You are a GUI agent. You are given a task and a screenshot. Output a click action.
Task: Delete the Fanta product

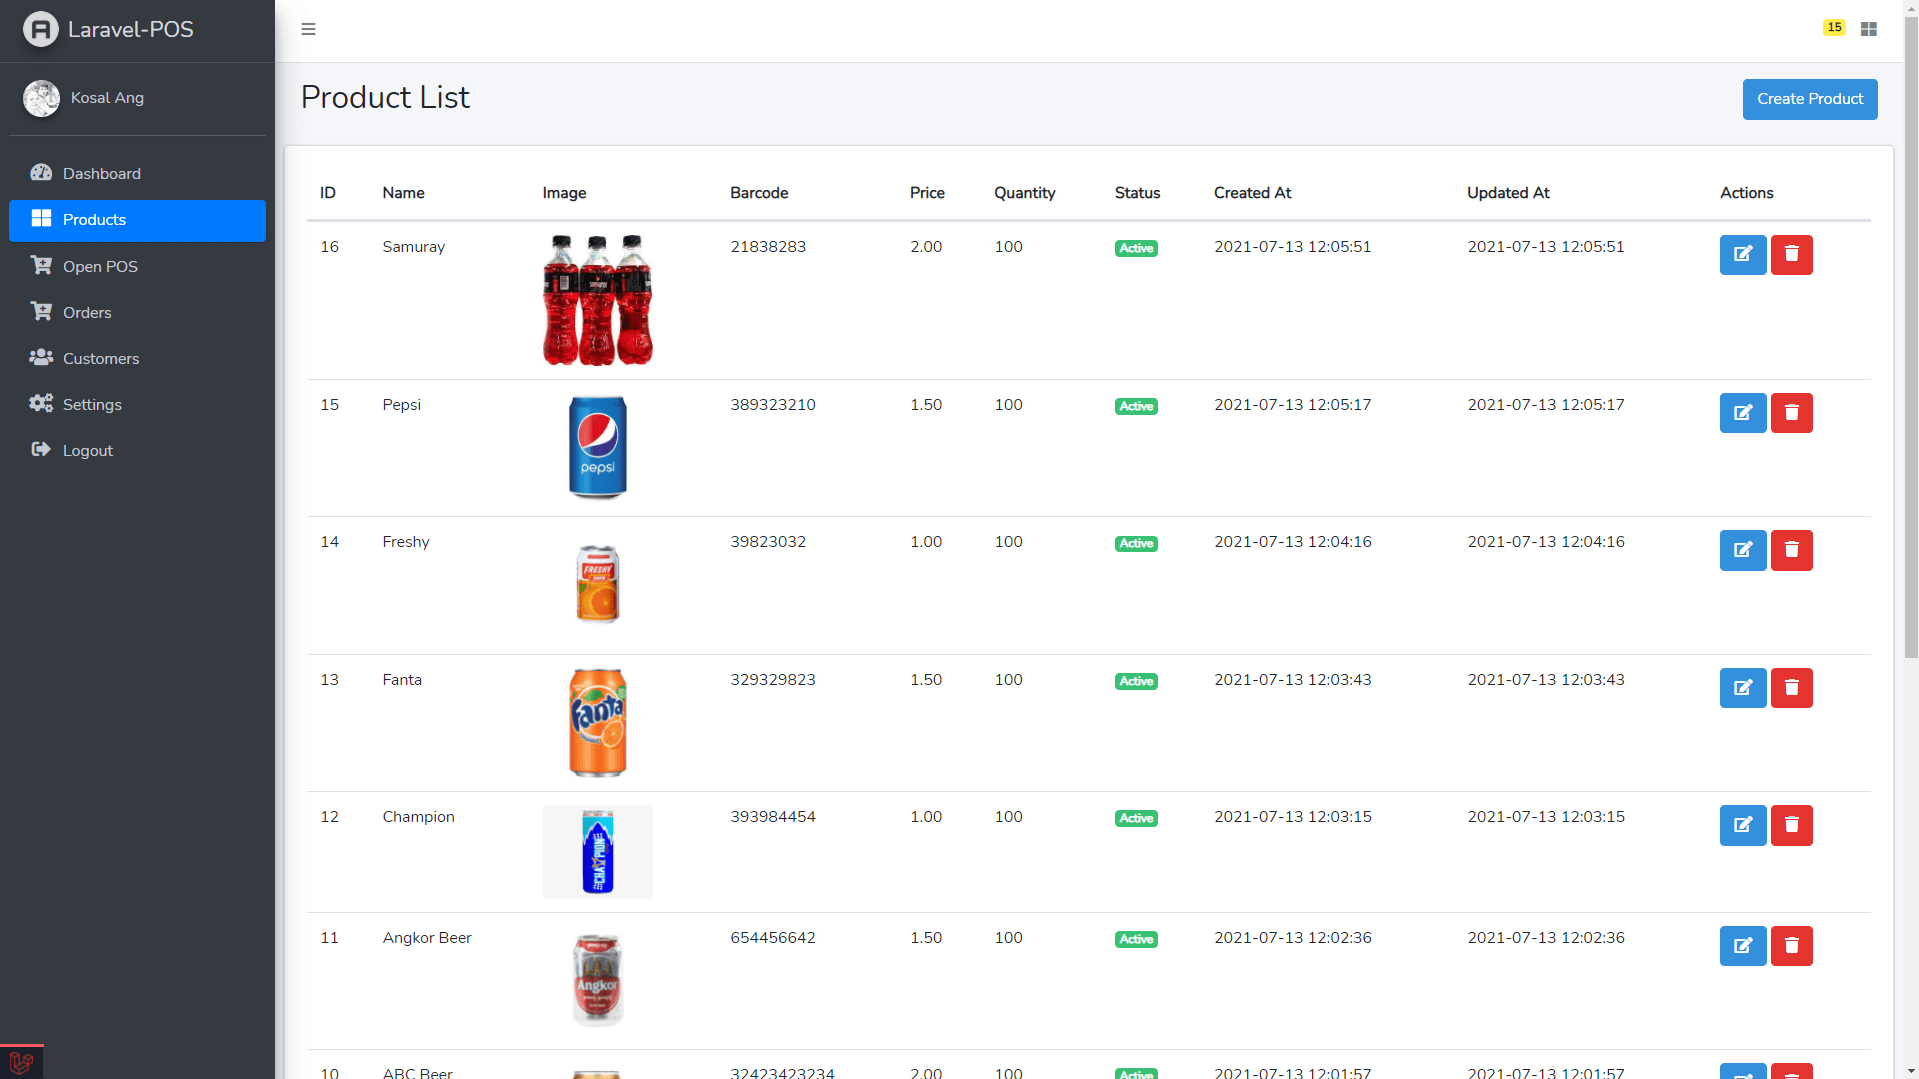click(1791, 687)
